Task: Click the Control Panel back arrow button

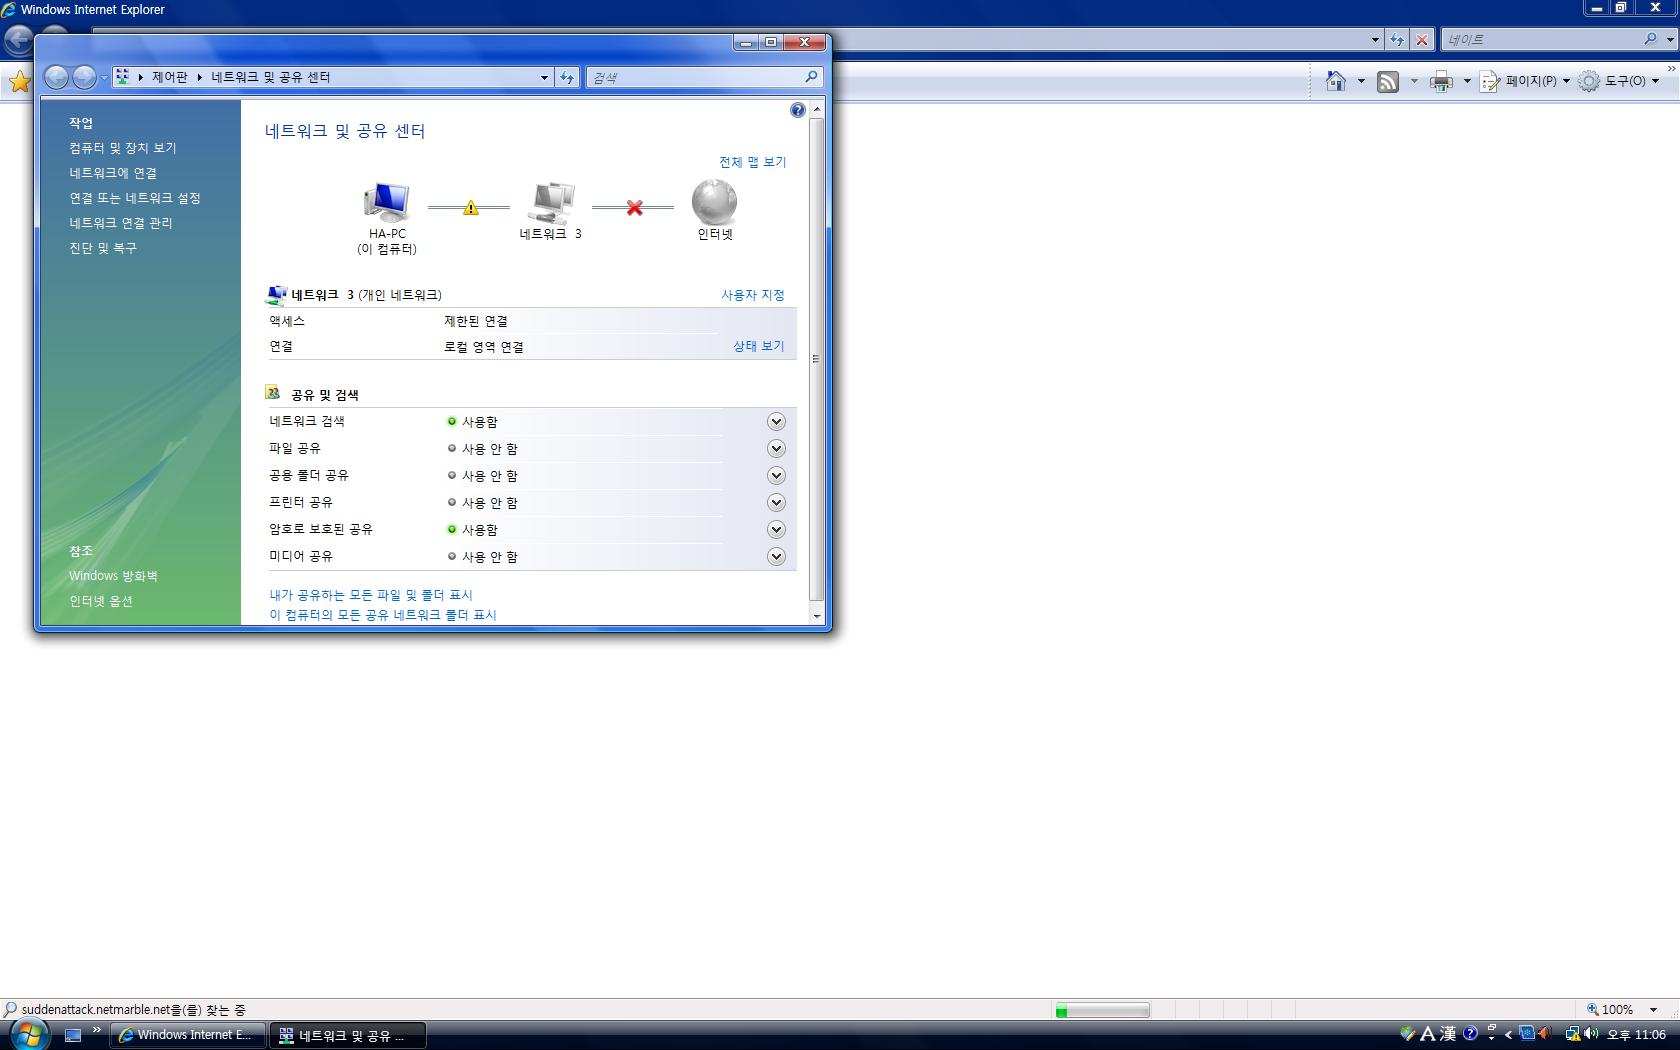Action: [57, 77]
